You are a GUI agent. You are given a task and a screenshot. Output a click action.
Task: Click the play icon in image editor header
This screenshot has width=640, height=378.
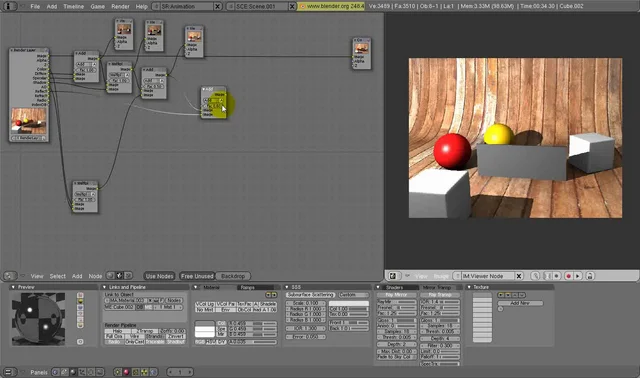pos(578,276)
